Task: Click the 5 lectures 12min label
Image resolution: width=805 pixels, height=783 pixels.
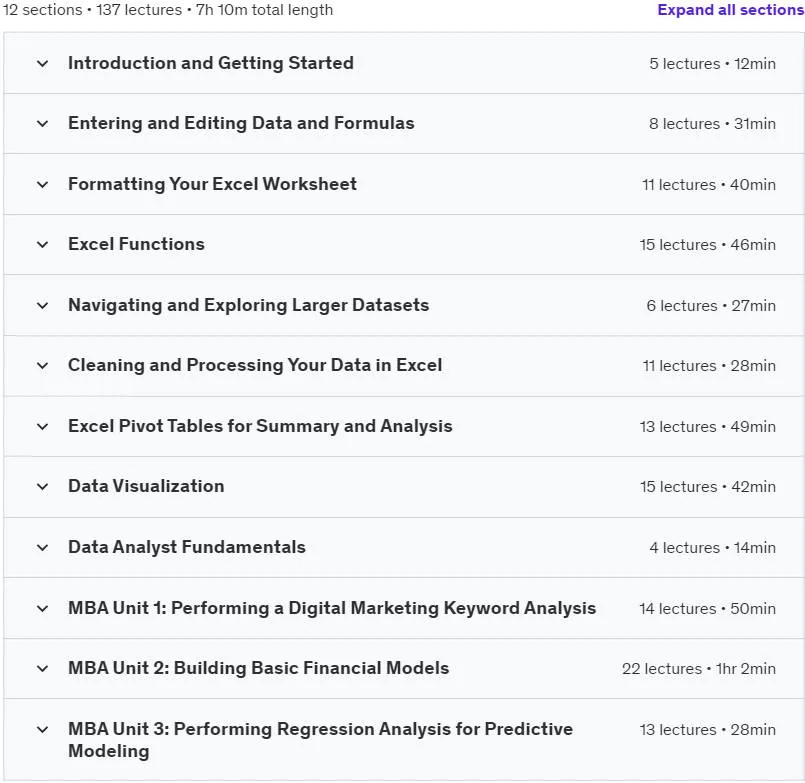Action: tap(712, 64)
